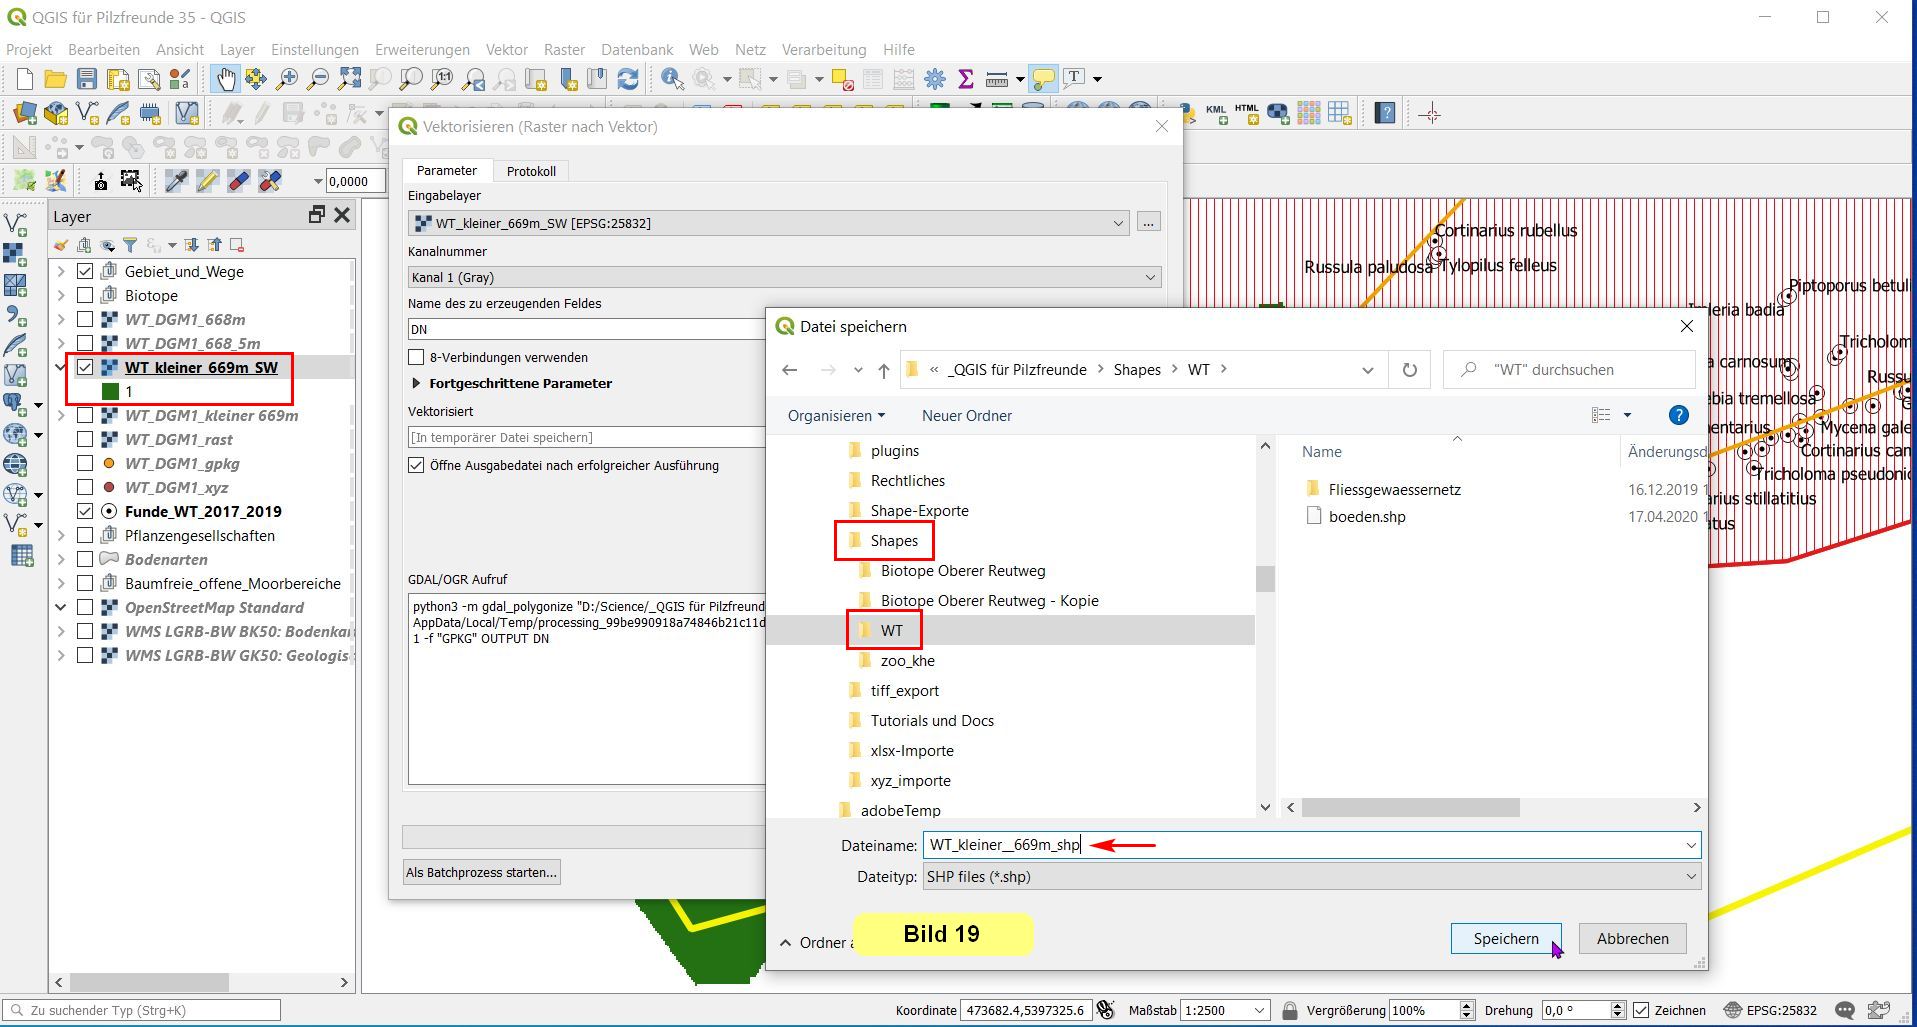Click the Coordinate Capture crosshair icon

pos(1430,114)
